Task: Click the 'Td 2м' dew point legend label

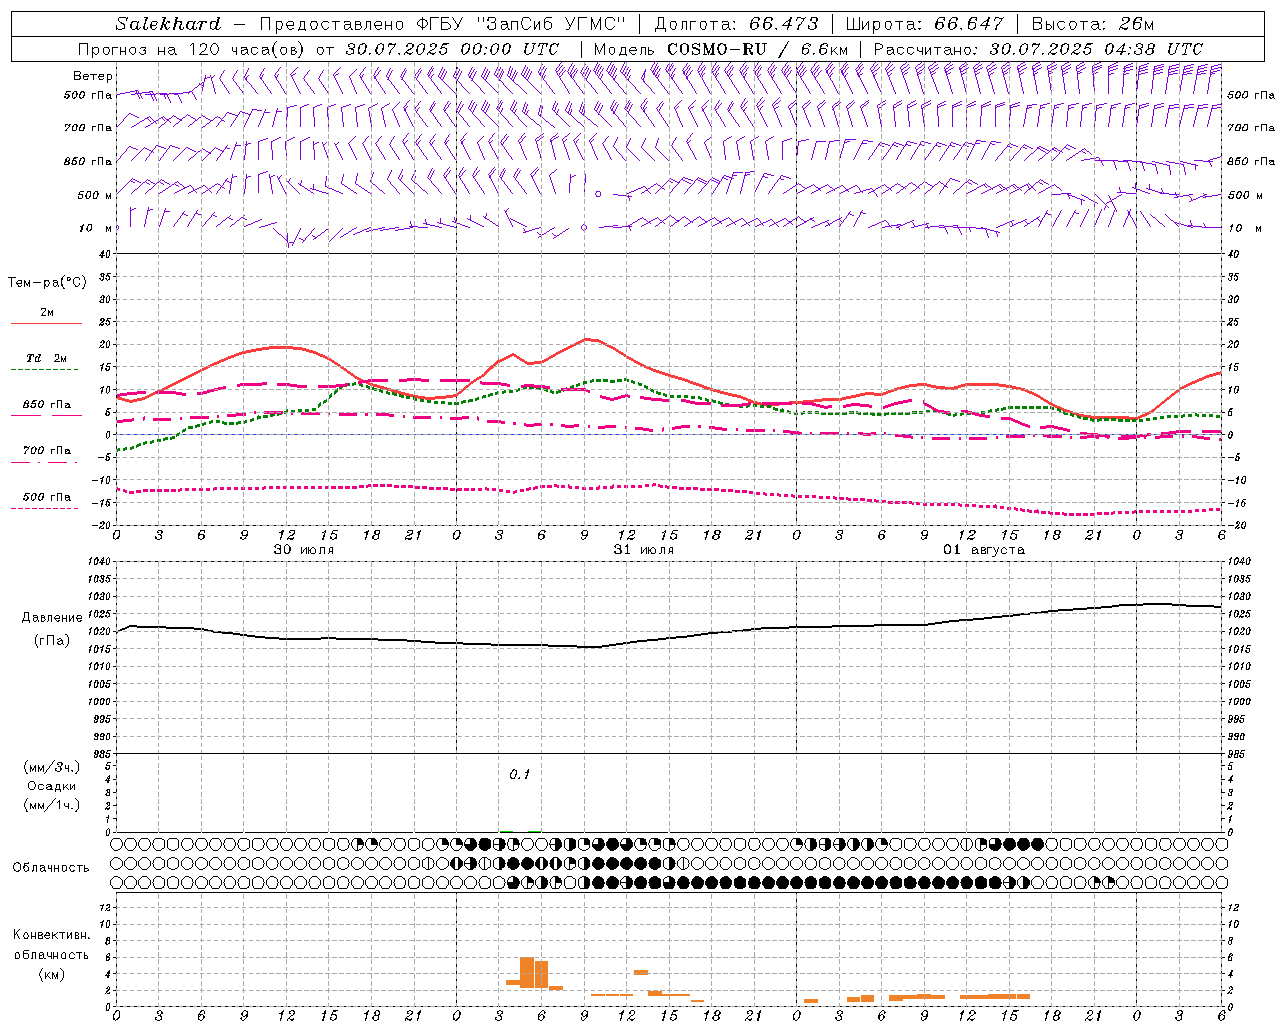Action: (x=47, y=358)
